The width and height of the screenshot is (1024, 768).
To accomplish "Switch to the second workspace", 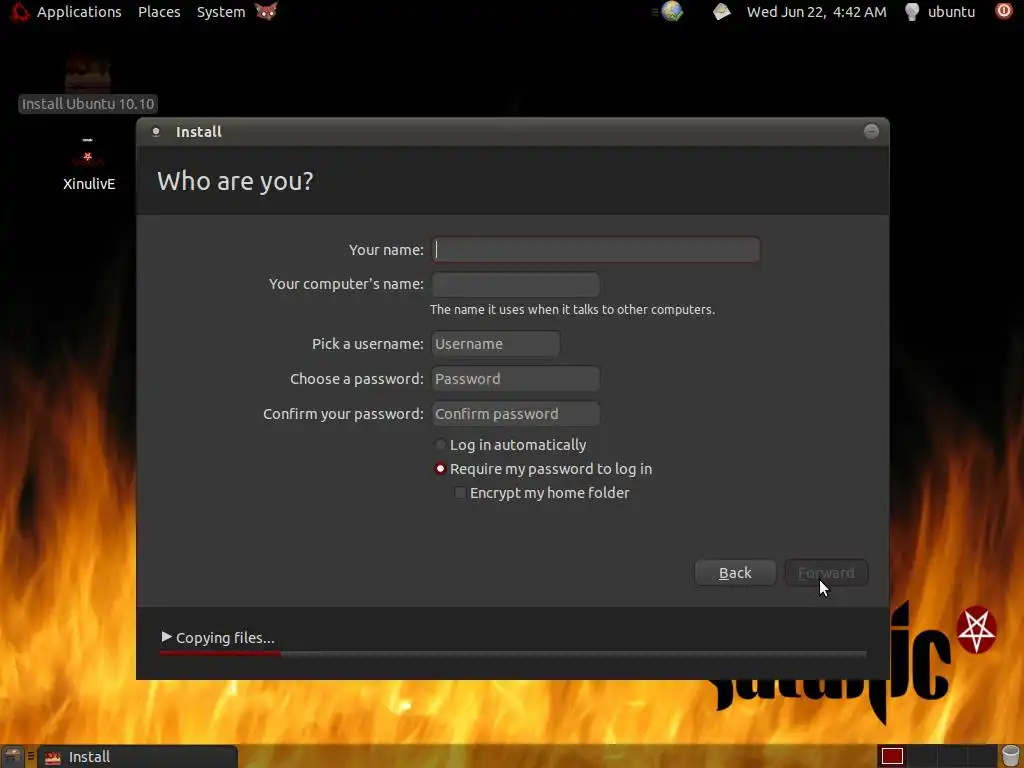I will pyautogui.click(x=921, y=756).
